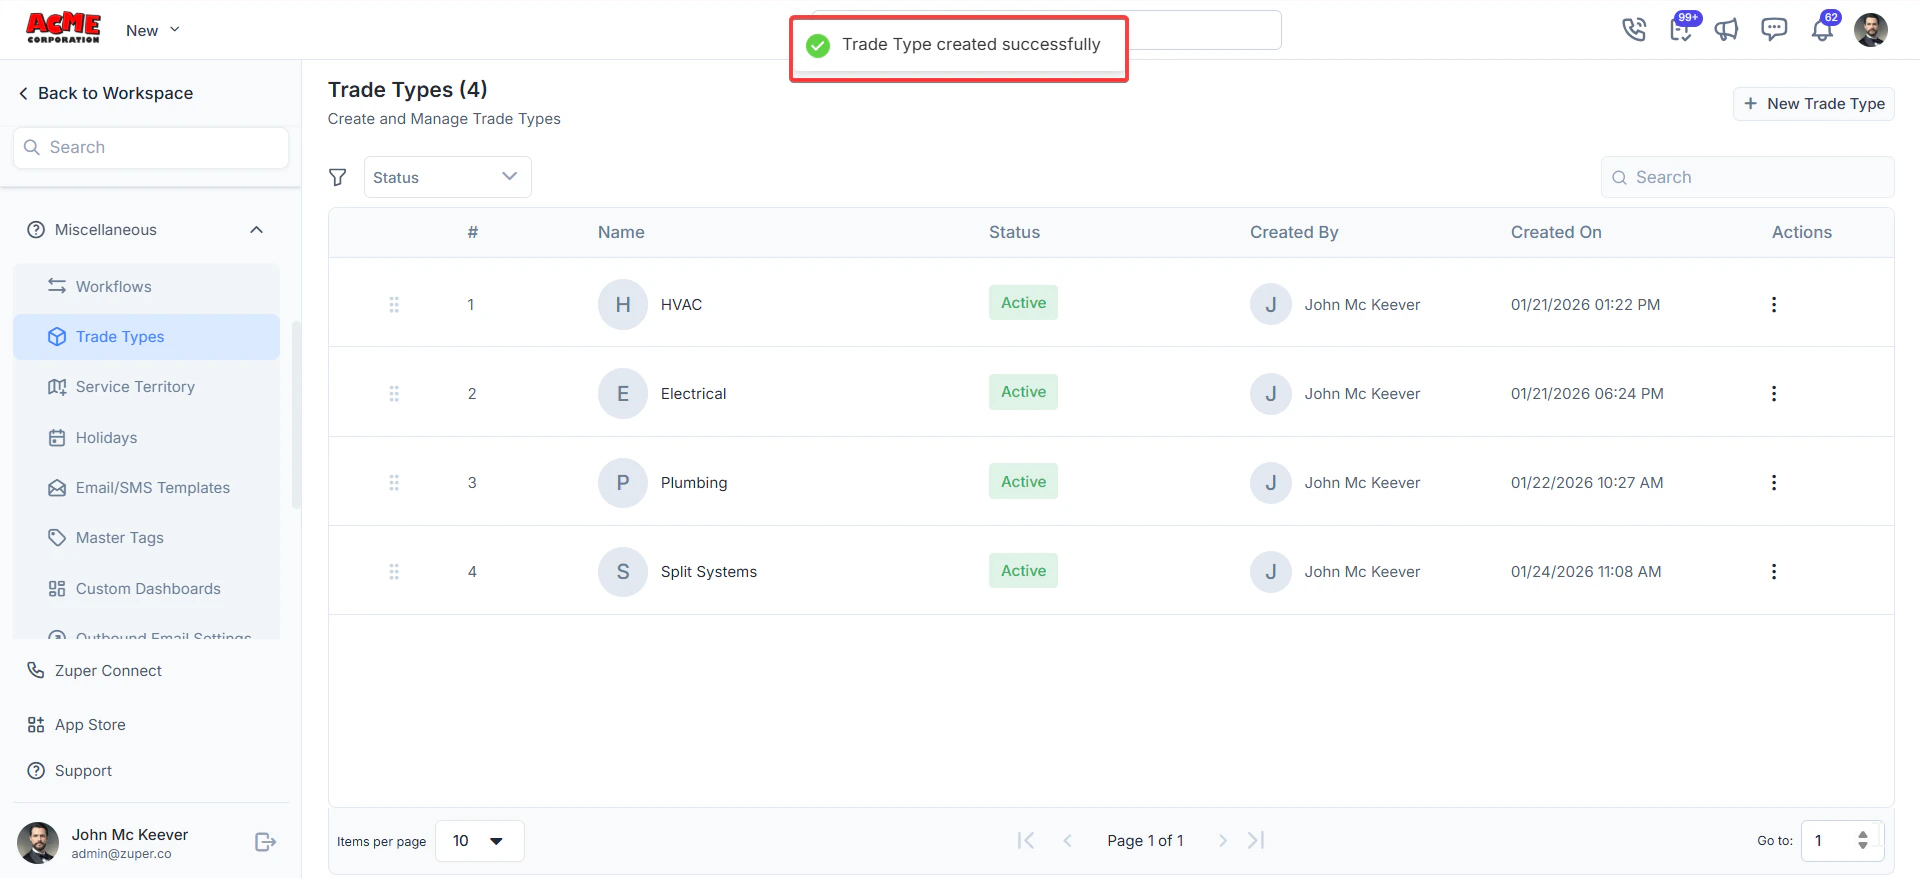Collapse the Miscellaneous section
The image size is (1920, 878).
click(x=256, y=230)
